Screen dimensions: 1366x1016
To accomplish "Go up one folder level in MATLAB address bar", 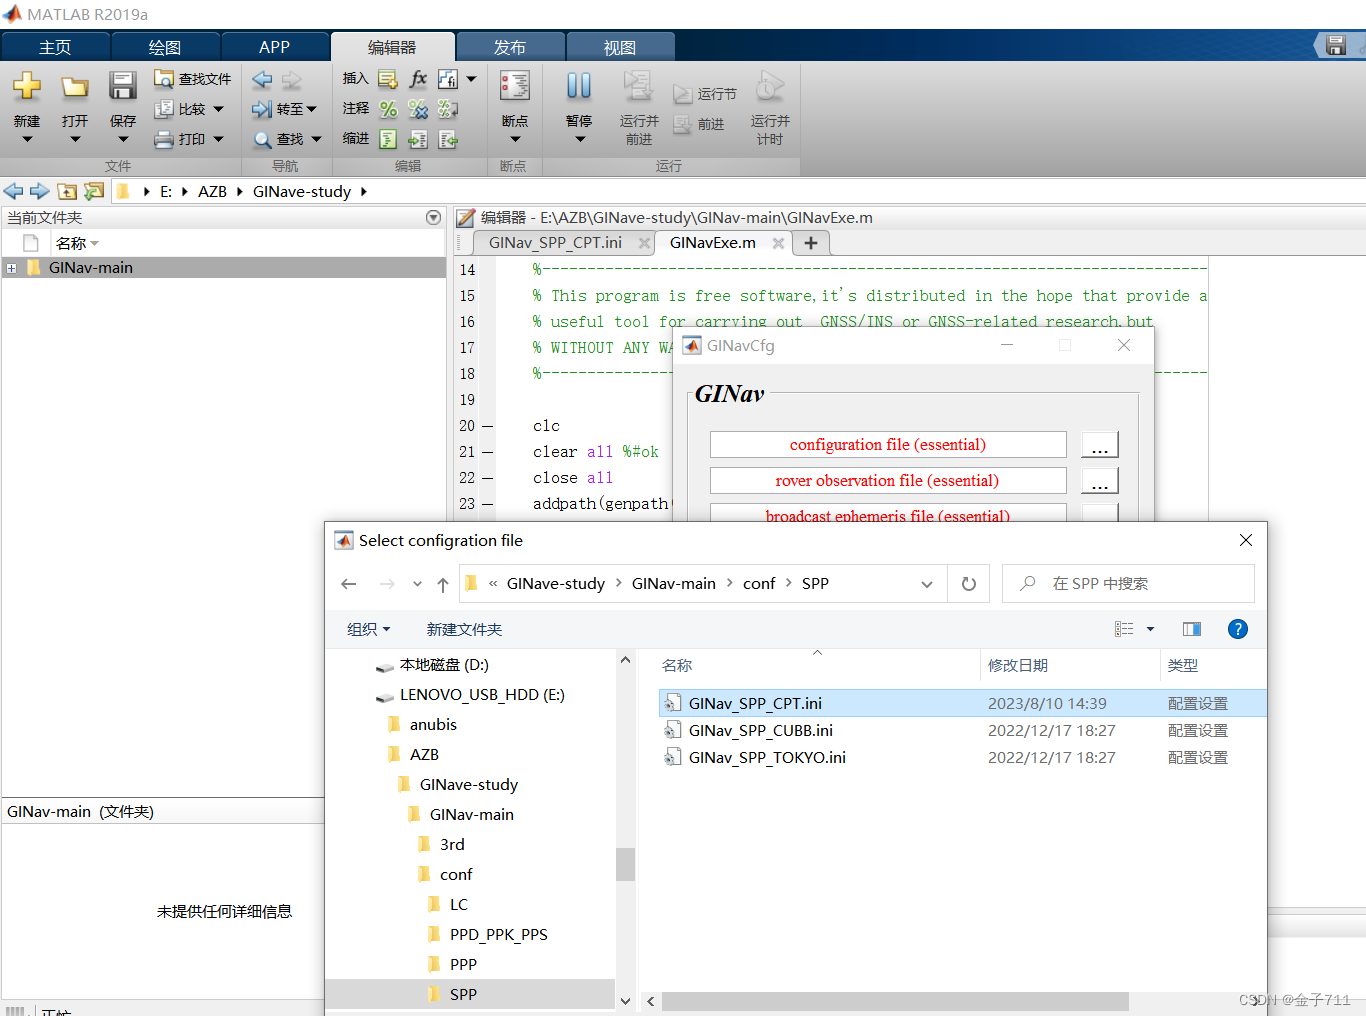I will (67, 191).
